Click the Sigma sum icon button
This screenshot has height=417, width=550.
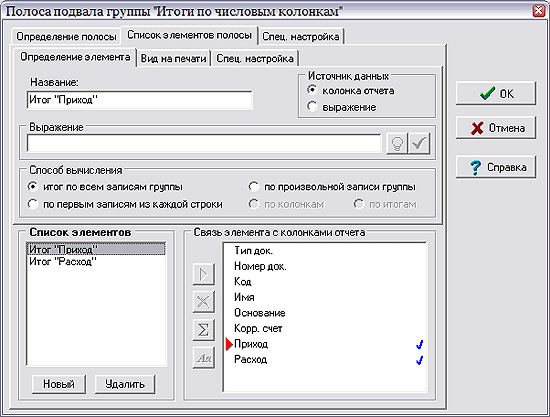(203, 330)
